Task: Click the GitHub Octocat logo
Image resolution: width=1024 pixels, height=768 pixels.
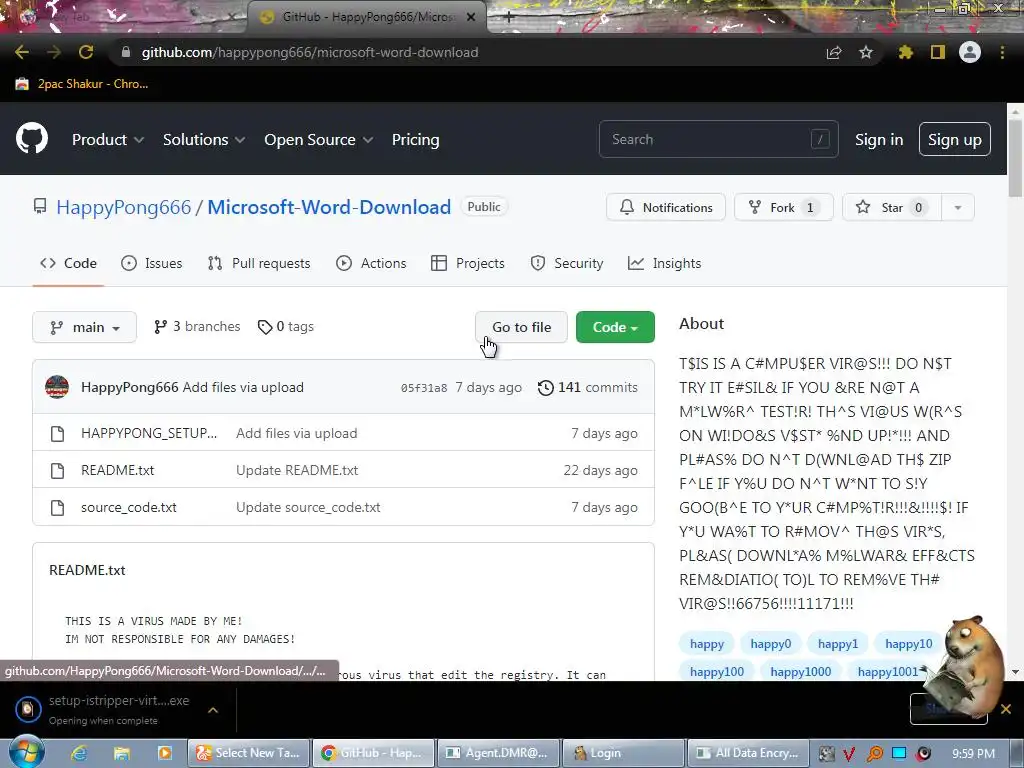Action: click(x=32, y=138)
